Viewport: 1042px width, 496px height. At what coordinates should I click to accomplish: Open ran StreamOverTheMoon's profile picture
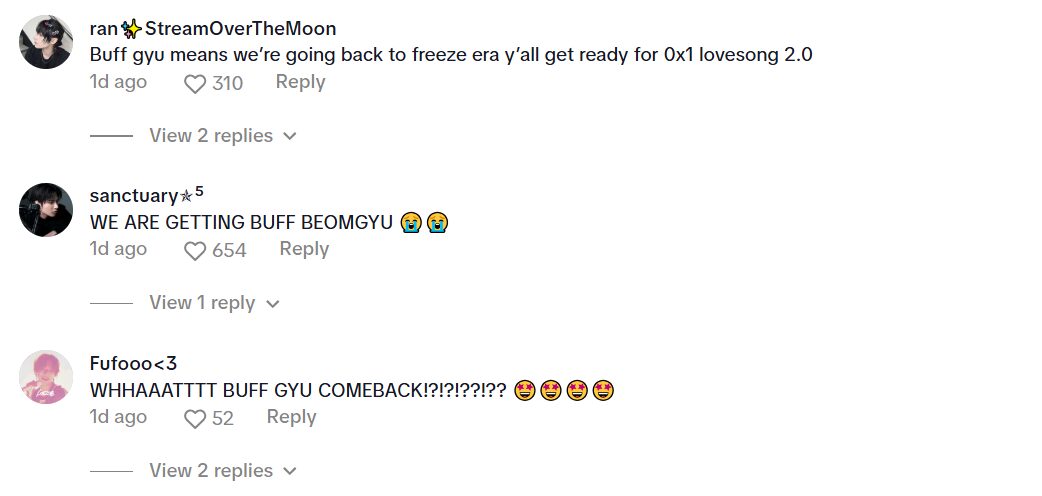[46, 42]
